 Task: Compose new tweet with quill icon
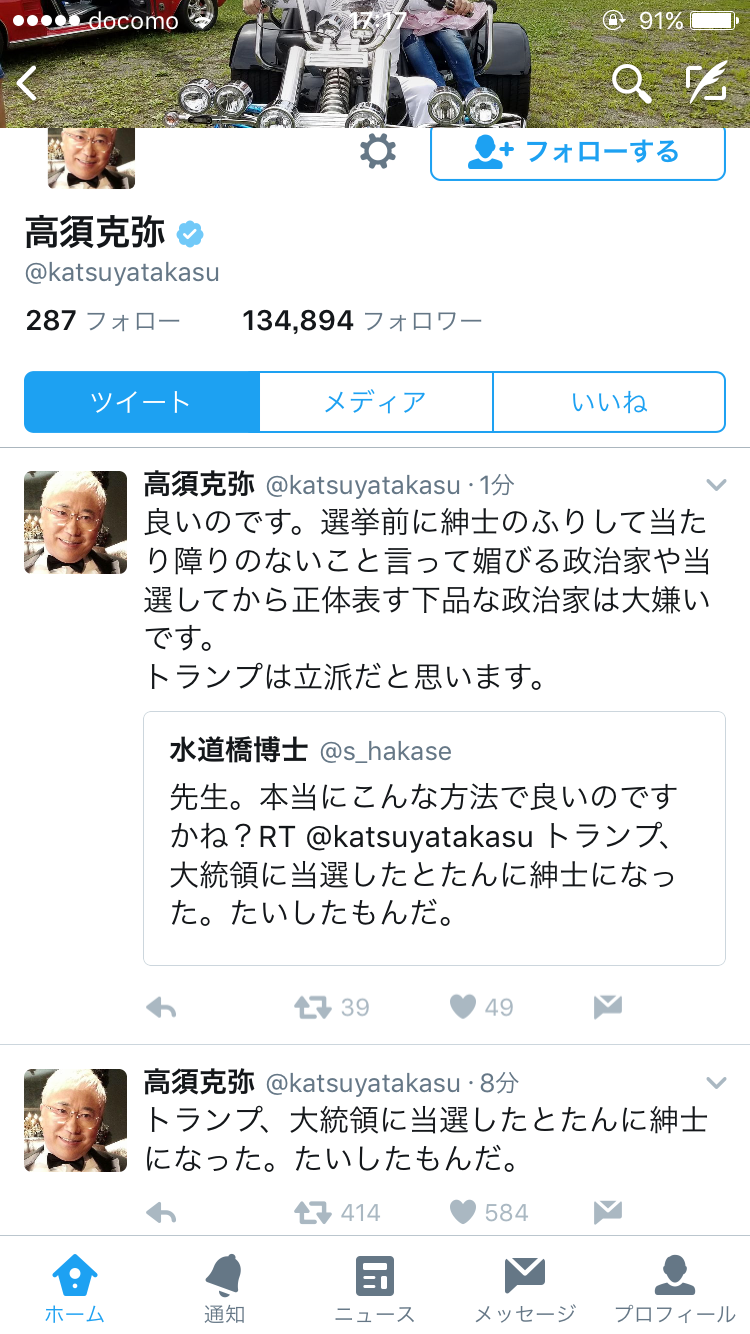coord(706,84)
